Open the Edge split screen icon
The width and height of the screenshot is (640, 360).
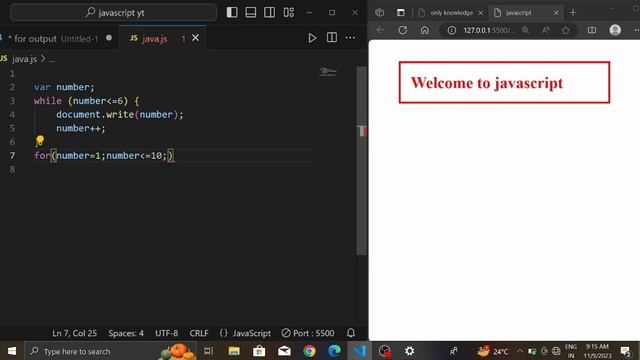click(x=592, y=30)
